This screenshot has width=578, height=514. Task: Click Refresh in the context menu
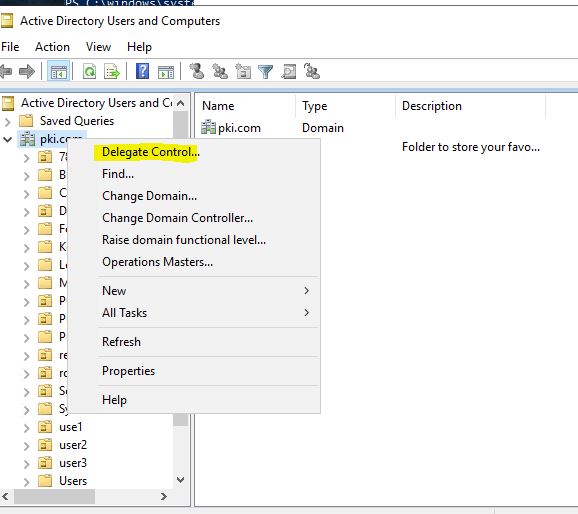coord(121,342)
